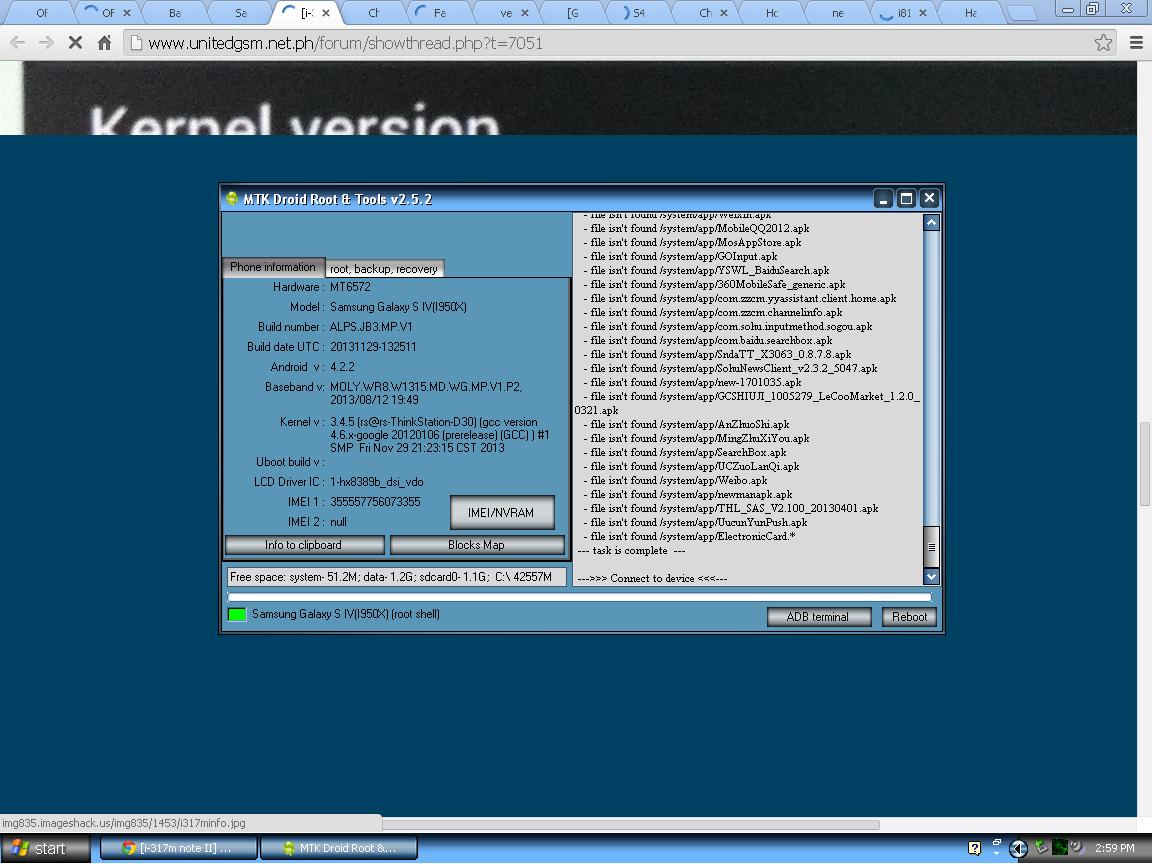Click the page horizontal scrollbar
Image resolution: width=1152 pixels, height=864 pixels.
pyautogui.click(x=630, y=824)
